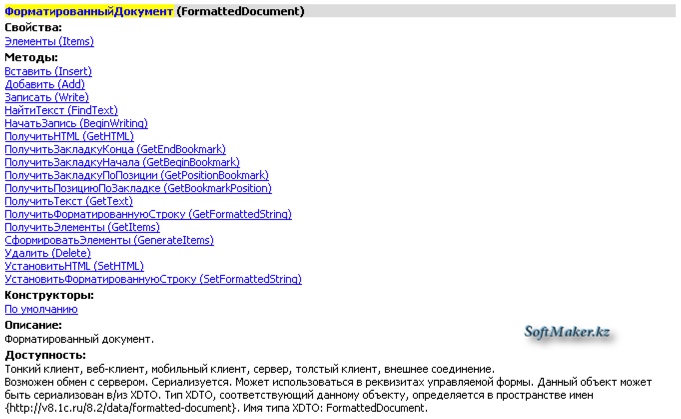Click the Доступность: section heading
Image resolution: width=681 pixels, height=419 pixels.
point(45,355)
